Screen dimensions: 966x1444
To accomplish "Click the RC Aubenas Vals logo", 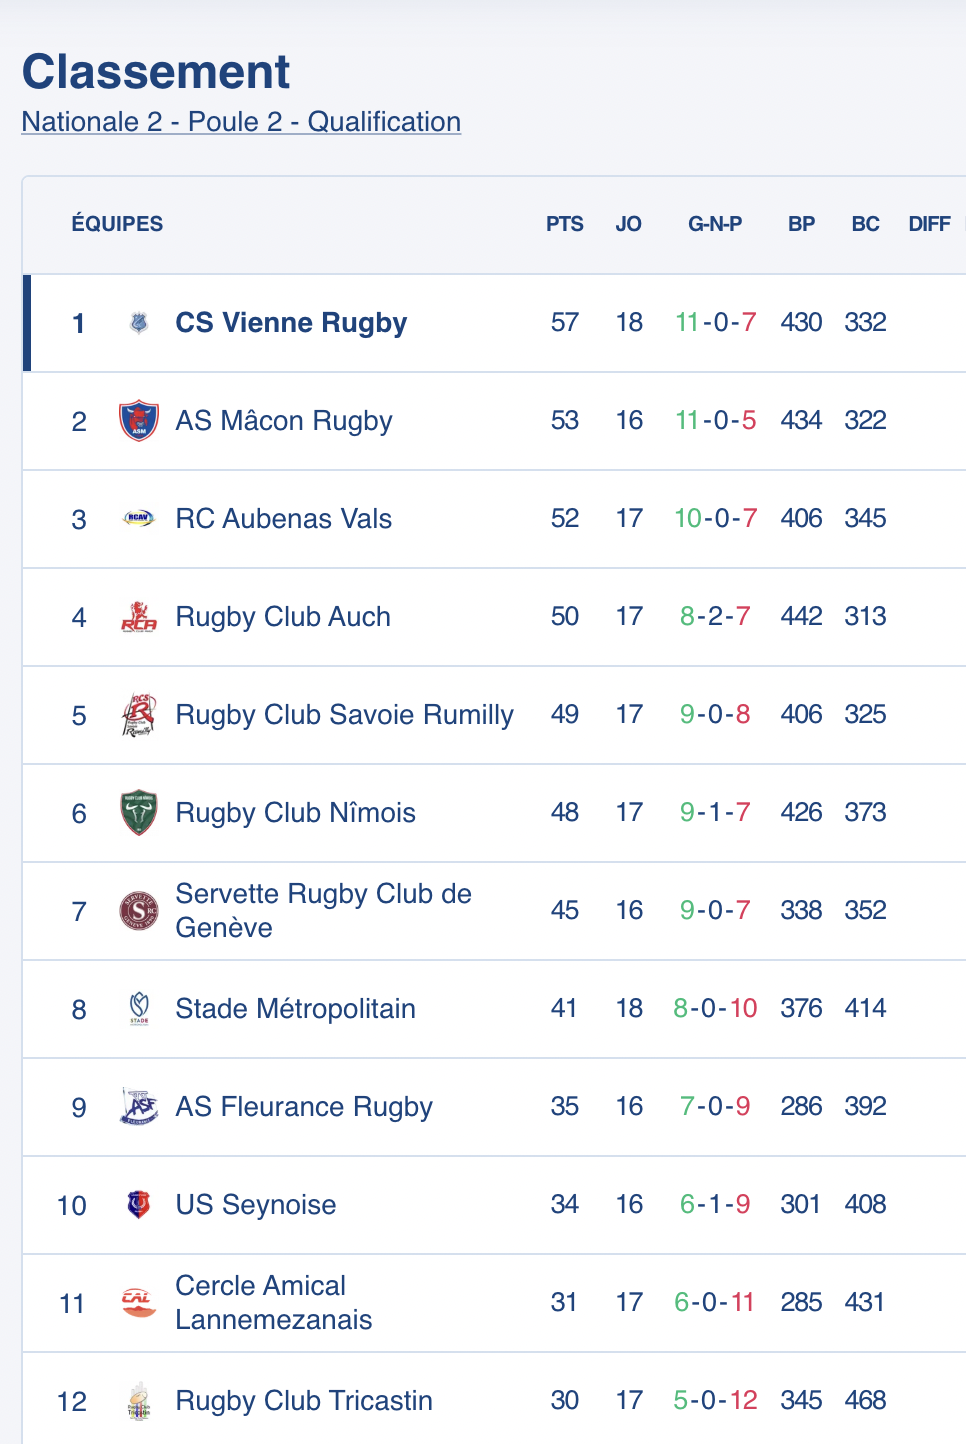I will pos(139,518).
